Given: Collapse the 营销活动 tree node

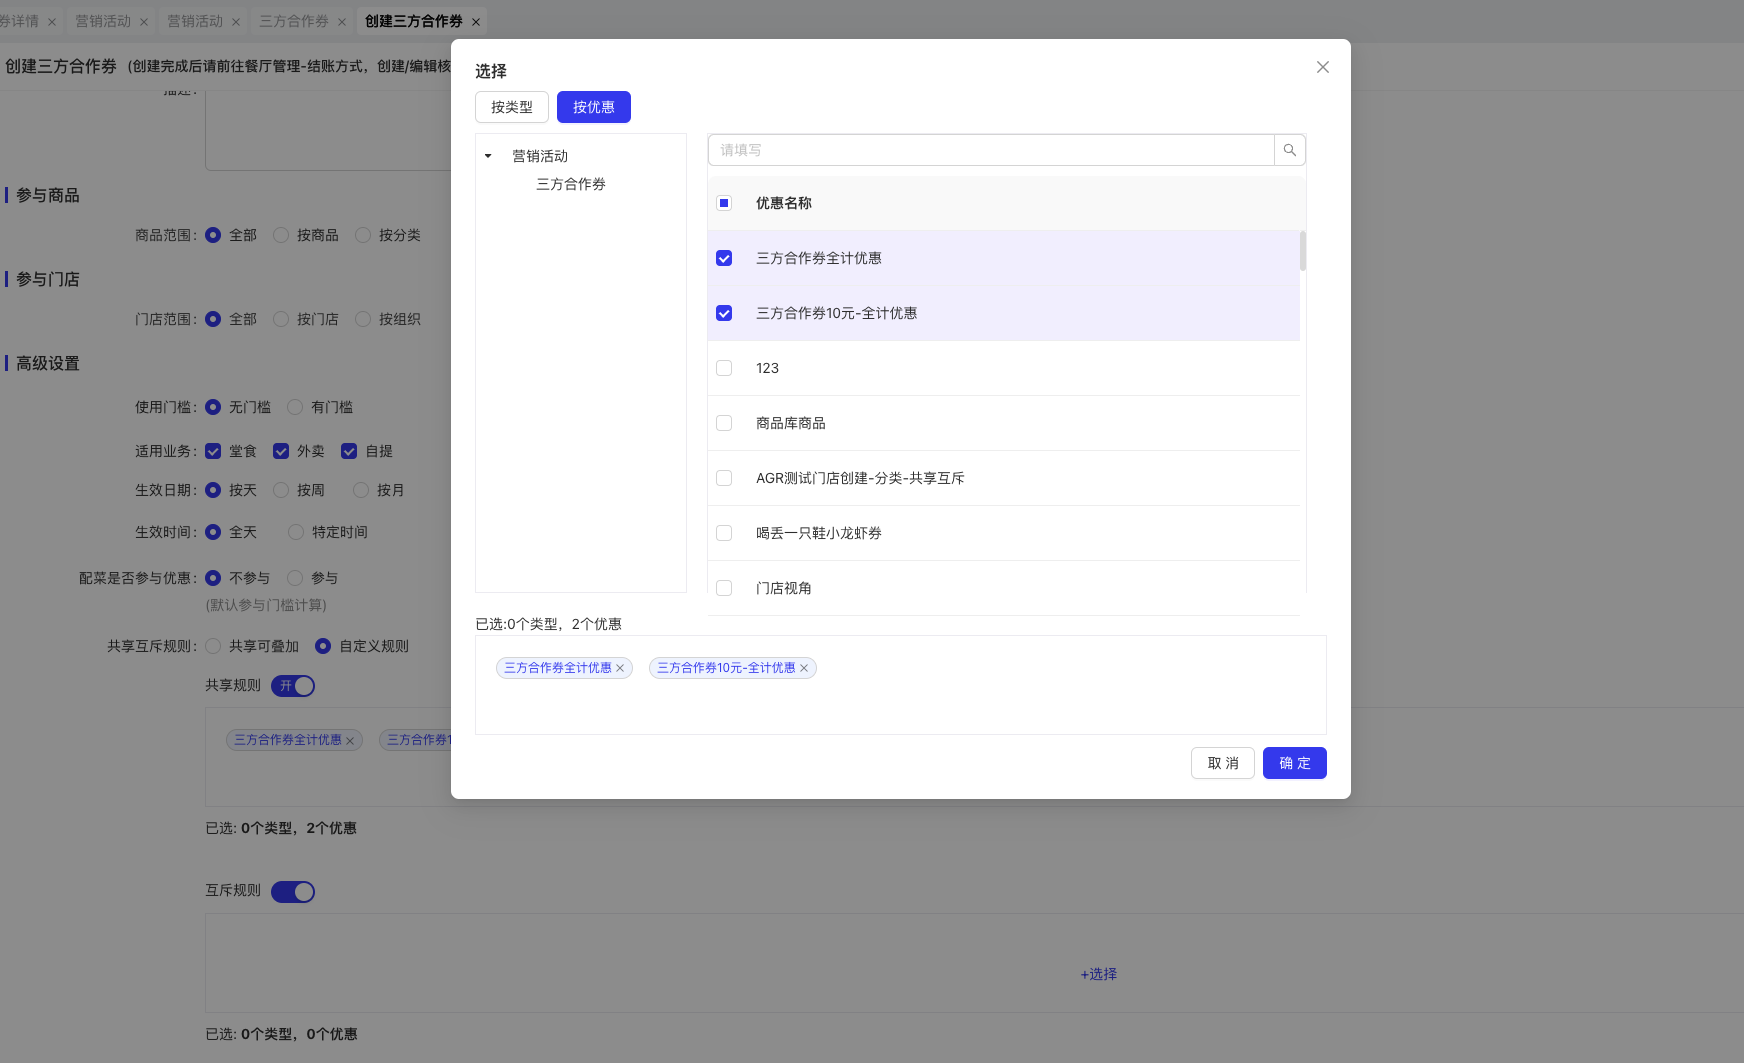Looking at the screenshot, I should pos(488,156).
